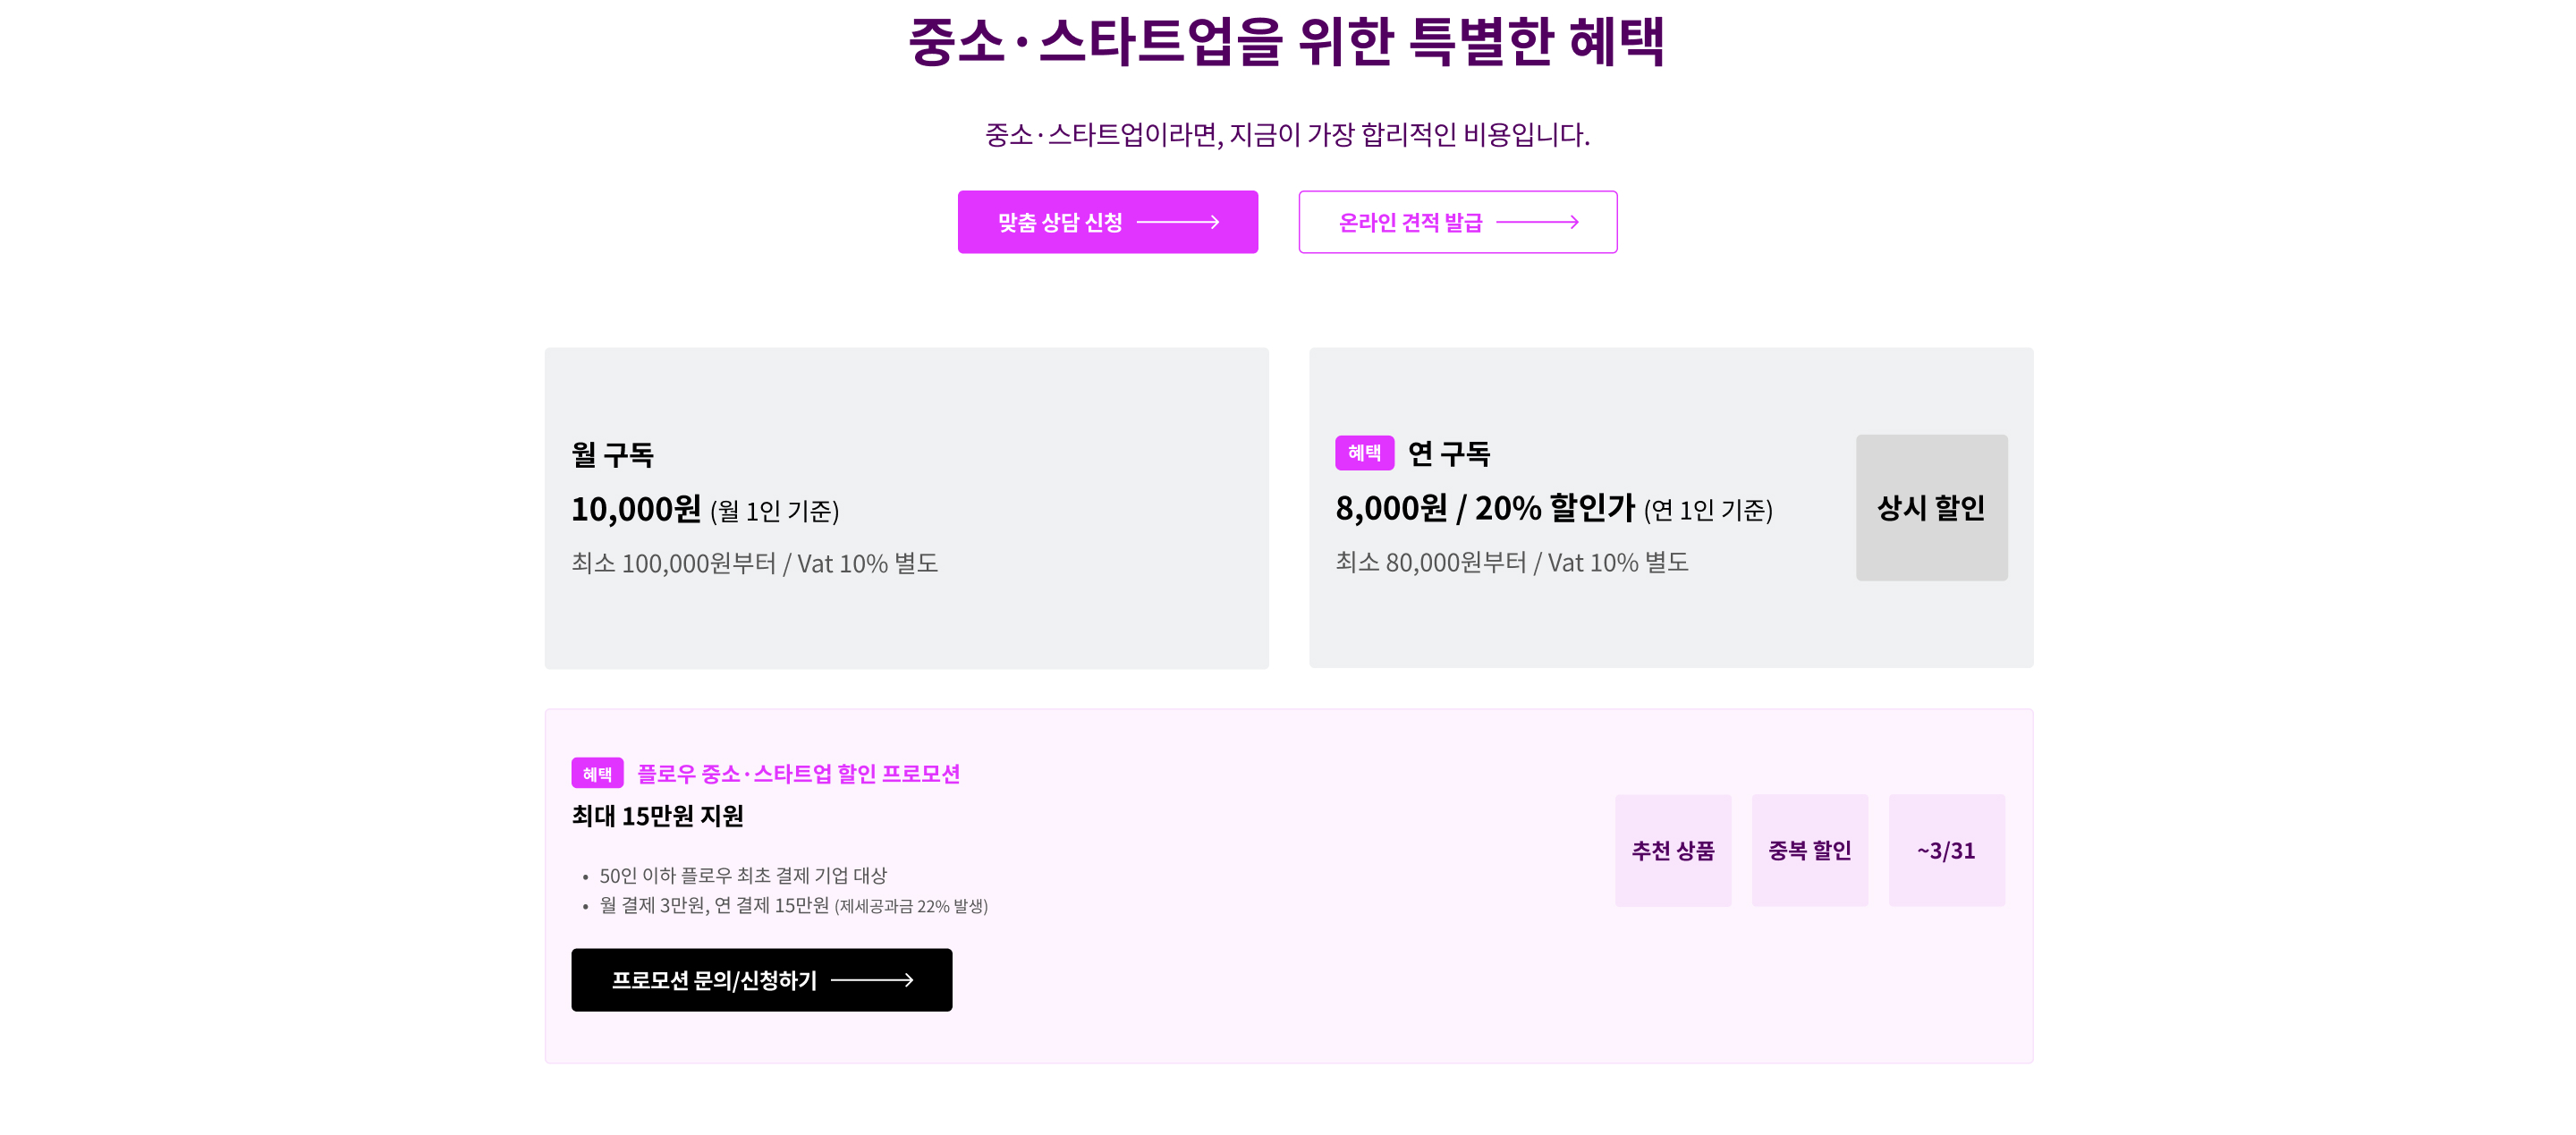The image size is (2576, 1135).
Task: Click the 연 구독 plan heading
Action: [1448, 453]
